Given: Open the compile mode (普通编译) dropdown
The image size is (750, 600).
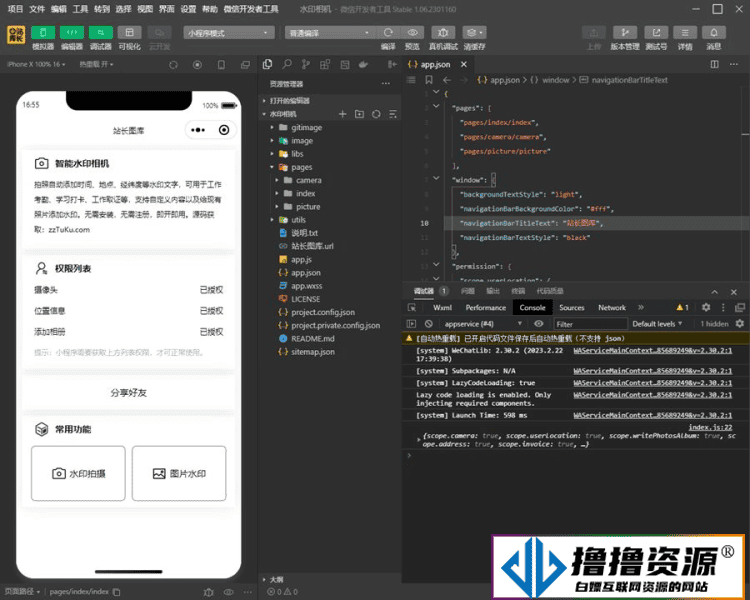Looking at the screenshot, I should [x=330, y=33].
